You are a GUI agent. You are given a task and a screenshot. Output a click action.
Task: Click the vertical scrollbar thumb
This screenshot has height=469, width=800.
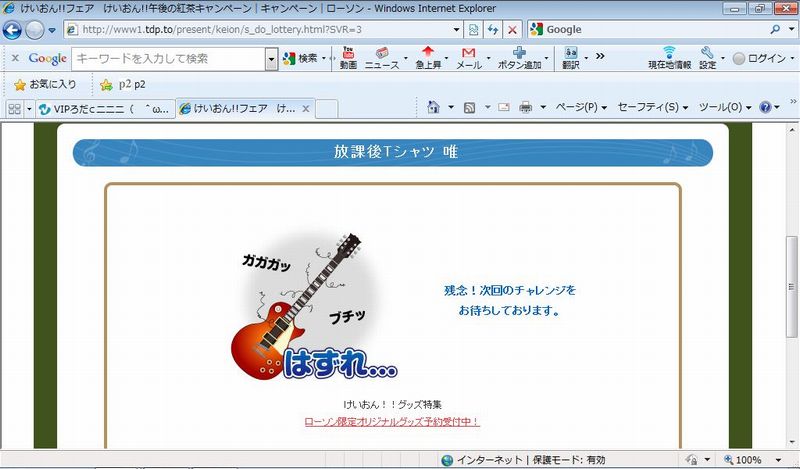791,286
